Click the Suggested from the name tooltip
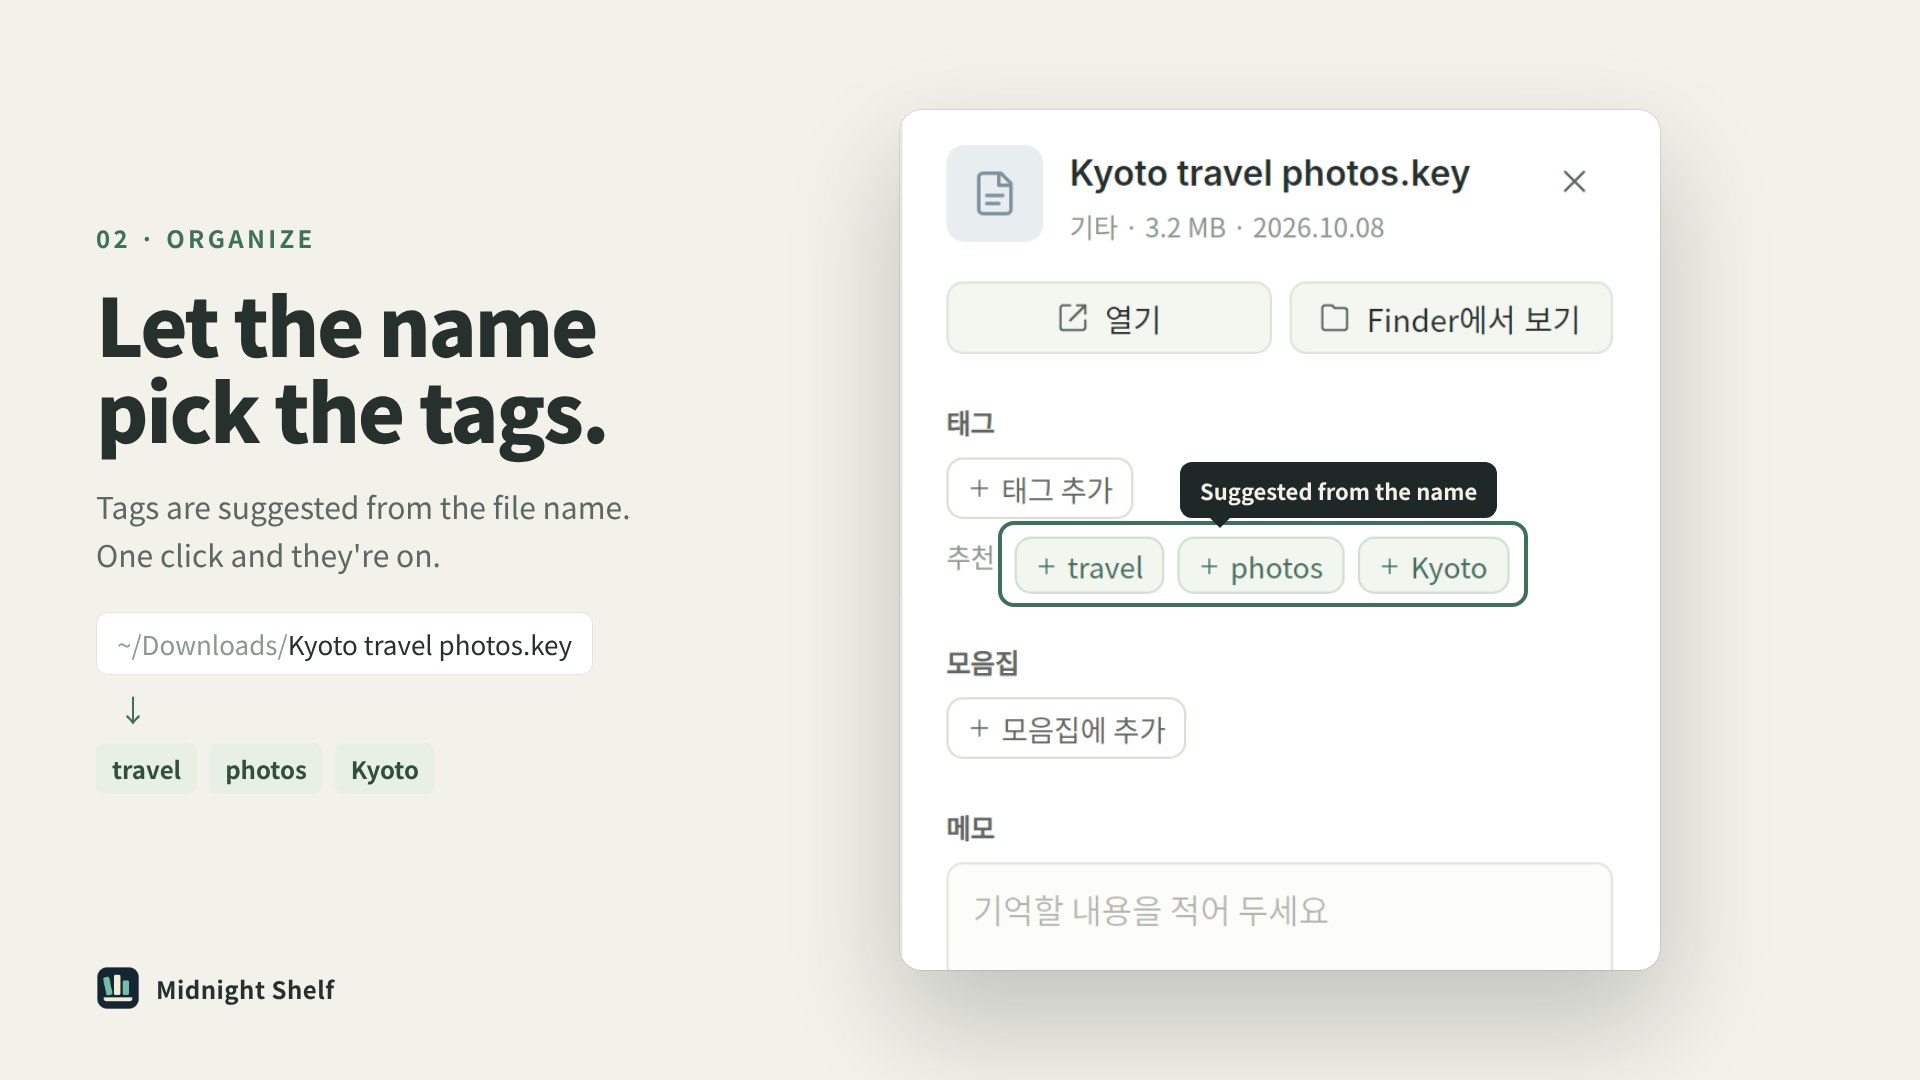1920x1080 pixels. (x=1338, y=491)
